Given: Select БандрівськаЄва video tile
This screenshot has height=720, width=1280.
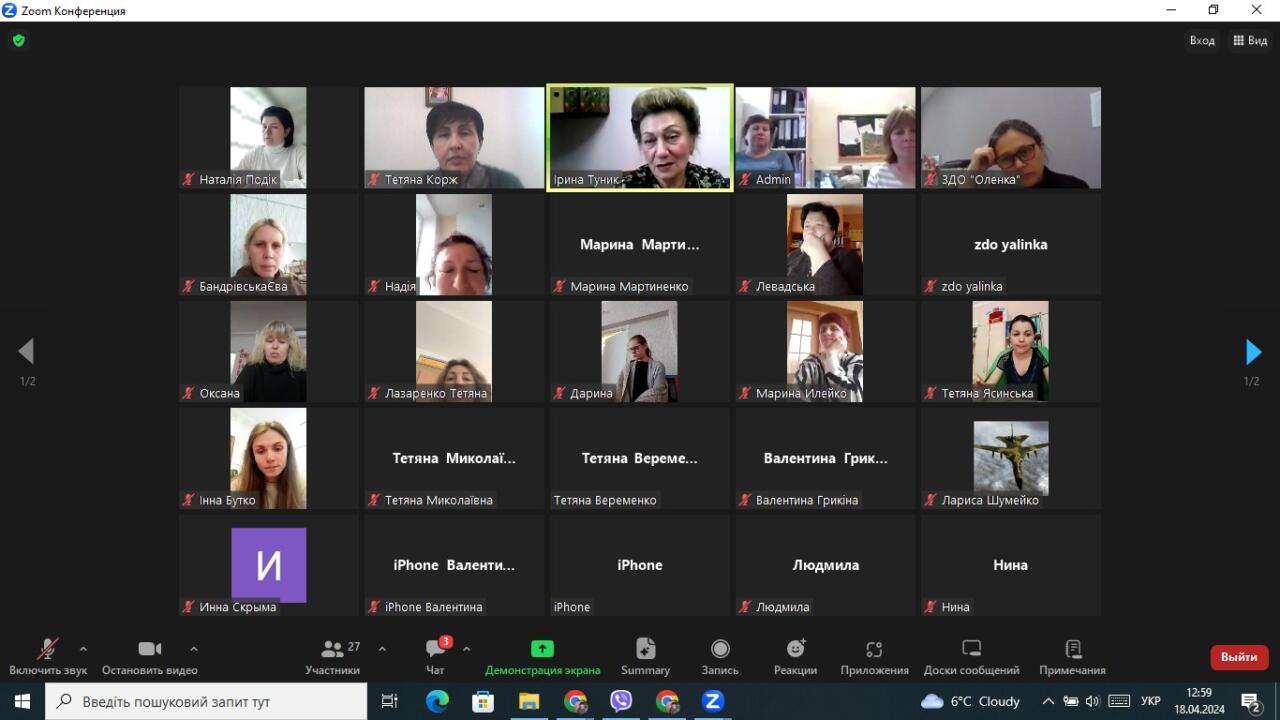Looking at the screenshot, I should 269,244.
